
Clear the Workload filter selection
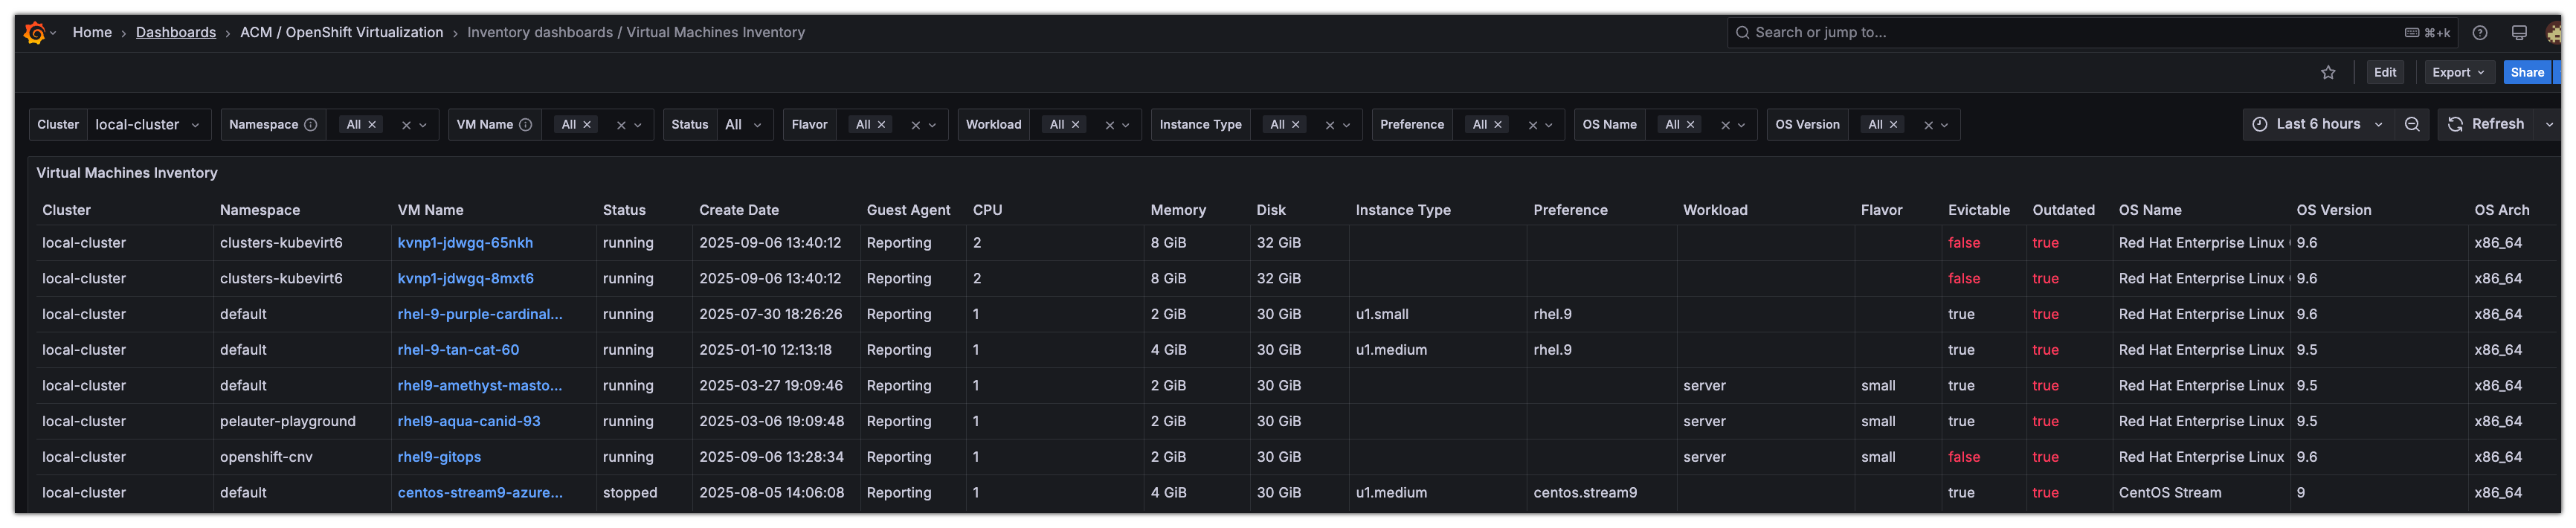pos(1109,125)
